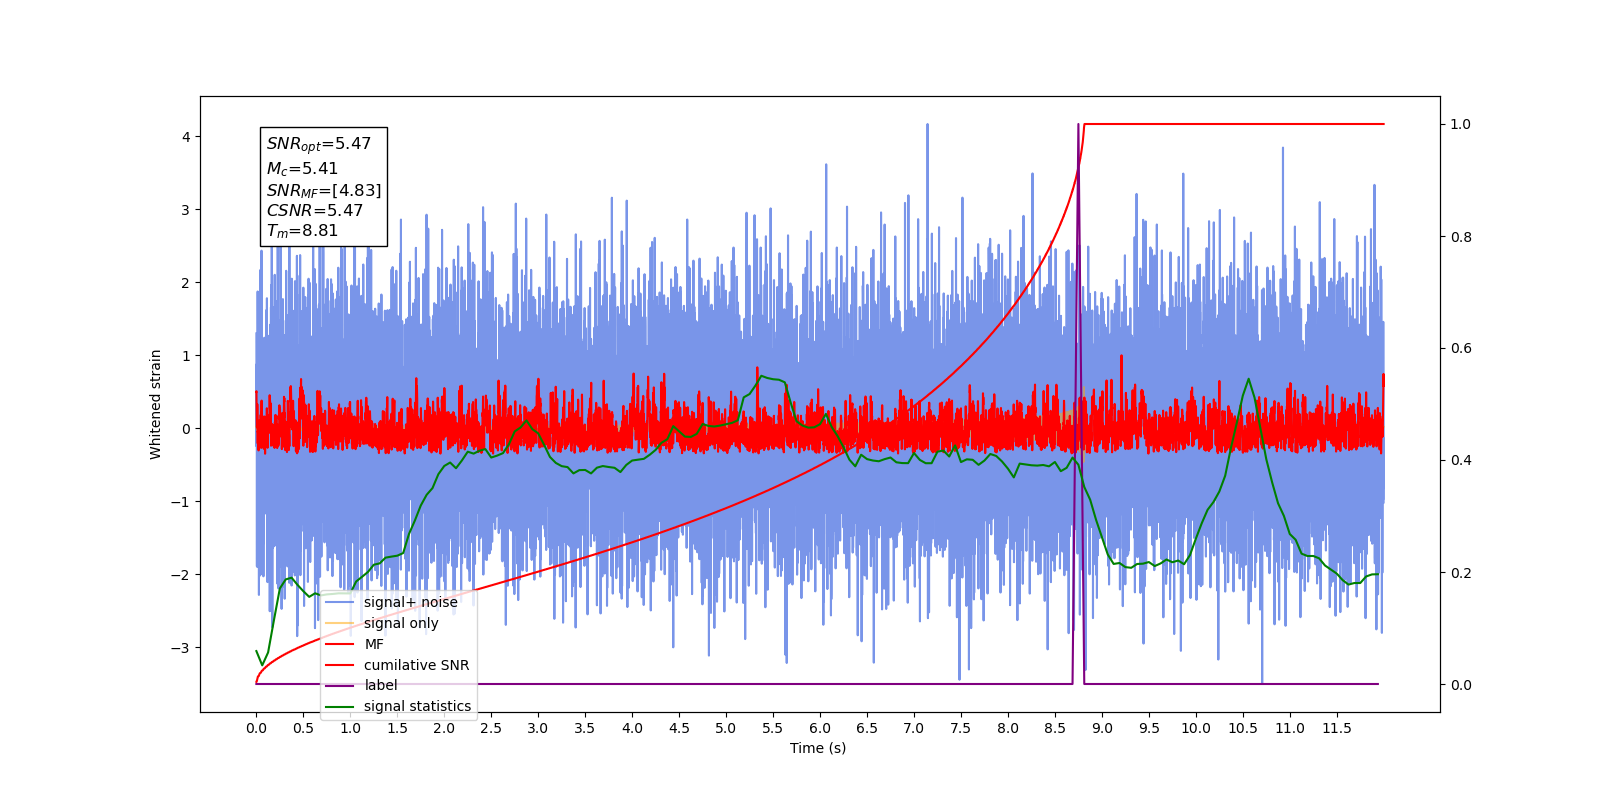This screenshot has width=1600, height=800.
Task: Click the −1 tick on strain axis
Action: point(181,502)
